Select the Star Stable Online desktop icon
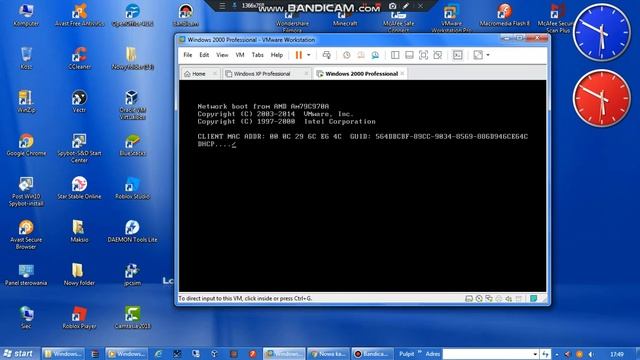This screenshot has height=360, width=640. click(79, 188)
